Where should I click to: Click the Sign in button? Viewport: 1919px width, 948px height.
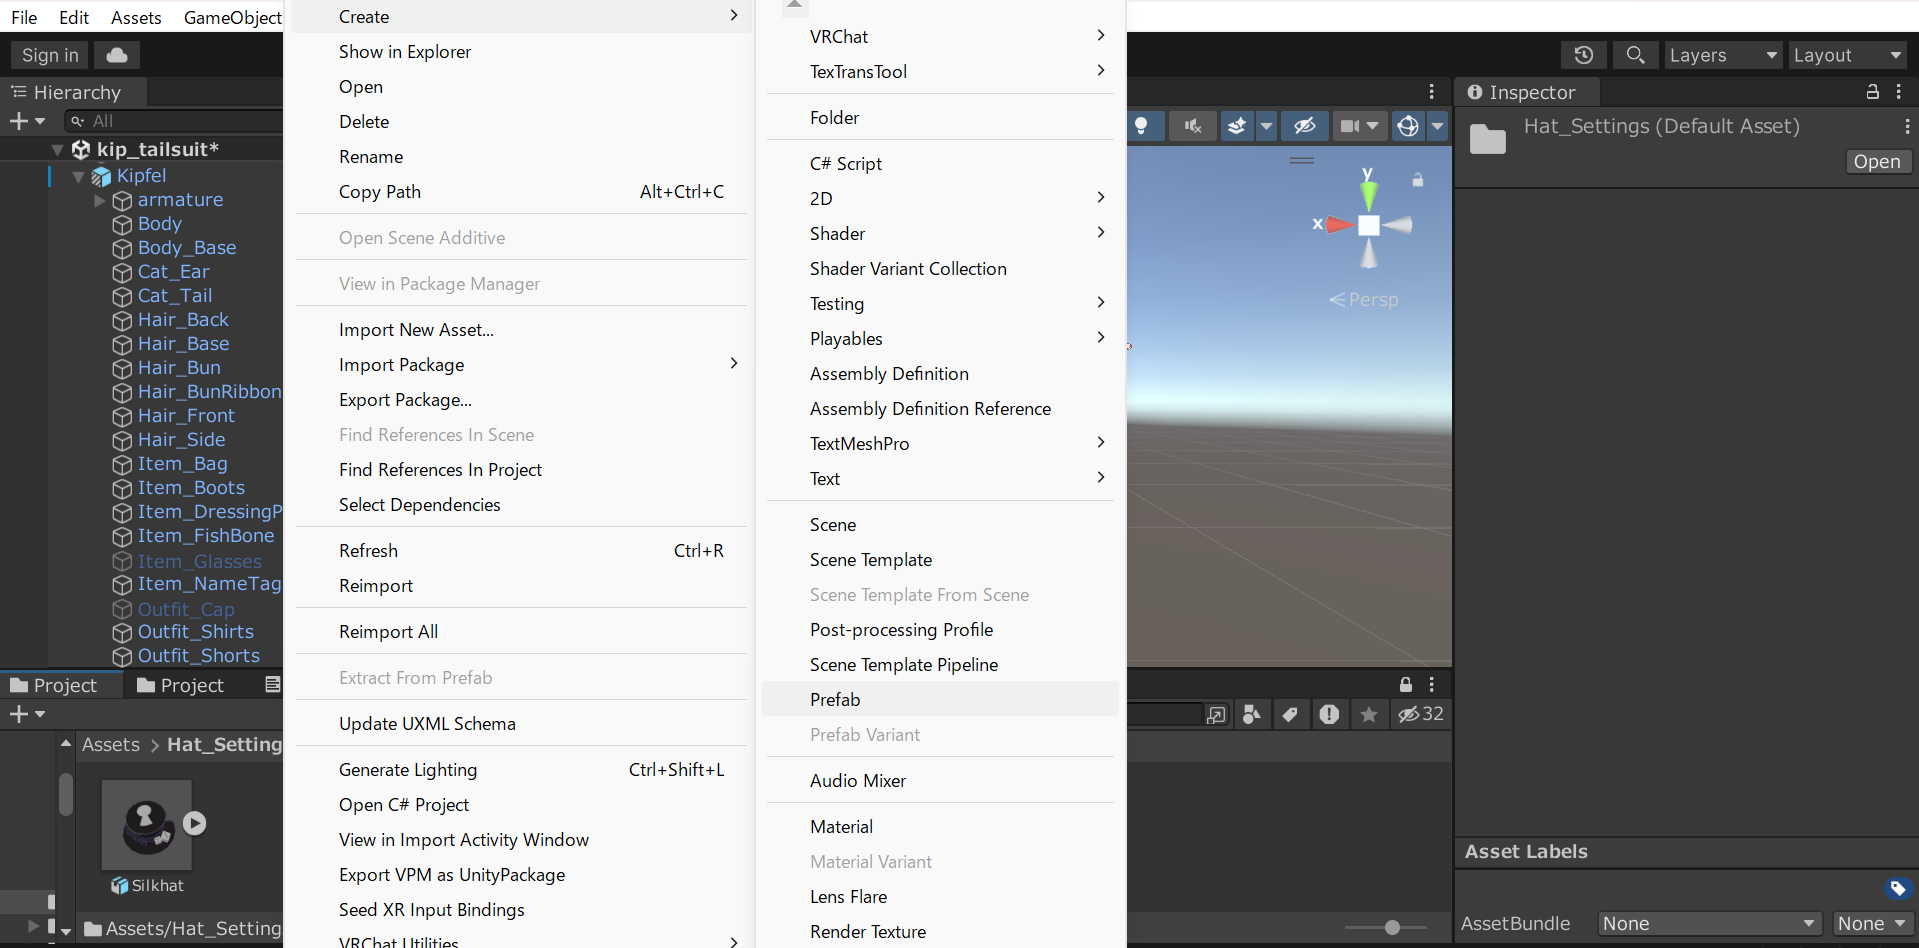(48, 55)
